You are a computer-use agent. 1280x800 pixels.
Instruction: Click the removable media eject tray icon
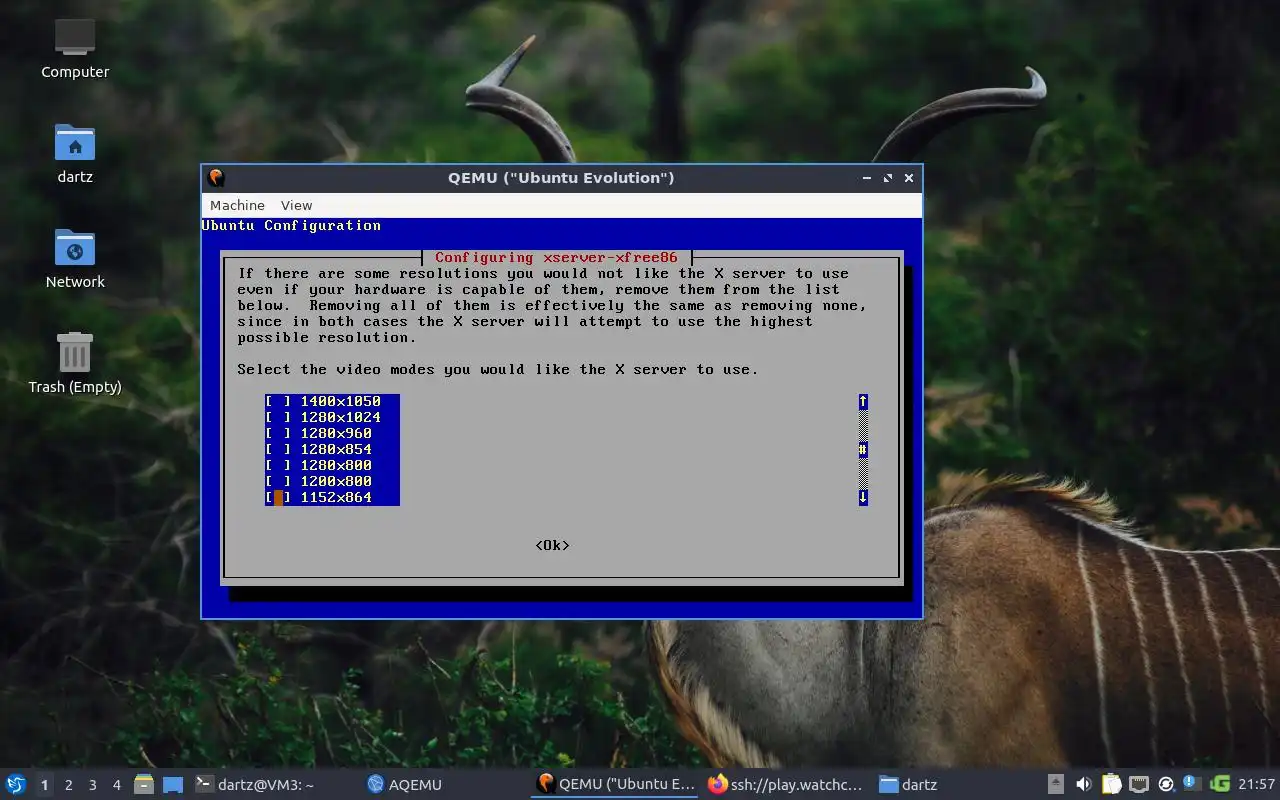1055,784
